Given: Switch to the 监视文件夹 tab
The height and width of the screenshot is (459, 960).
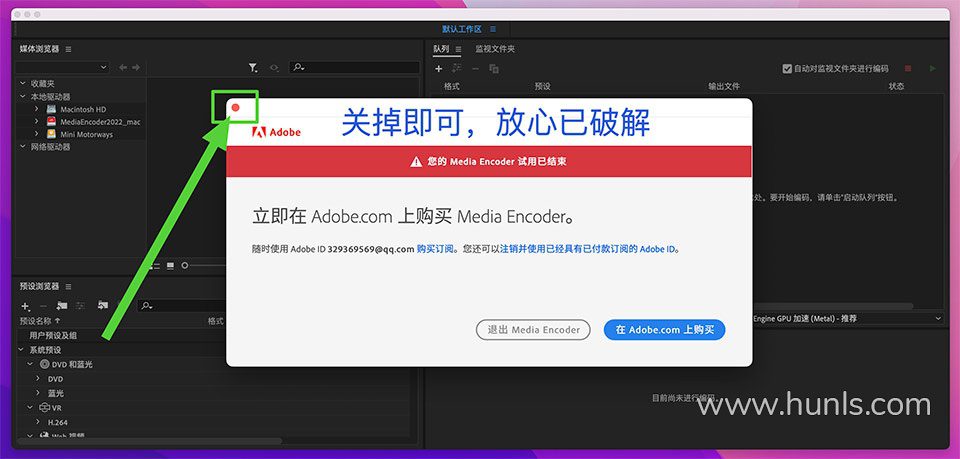Looking at the screenshot, I should pyautogui.click(x=495, y=49).
